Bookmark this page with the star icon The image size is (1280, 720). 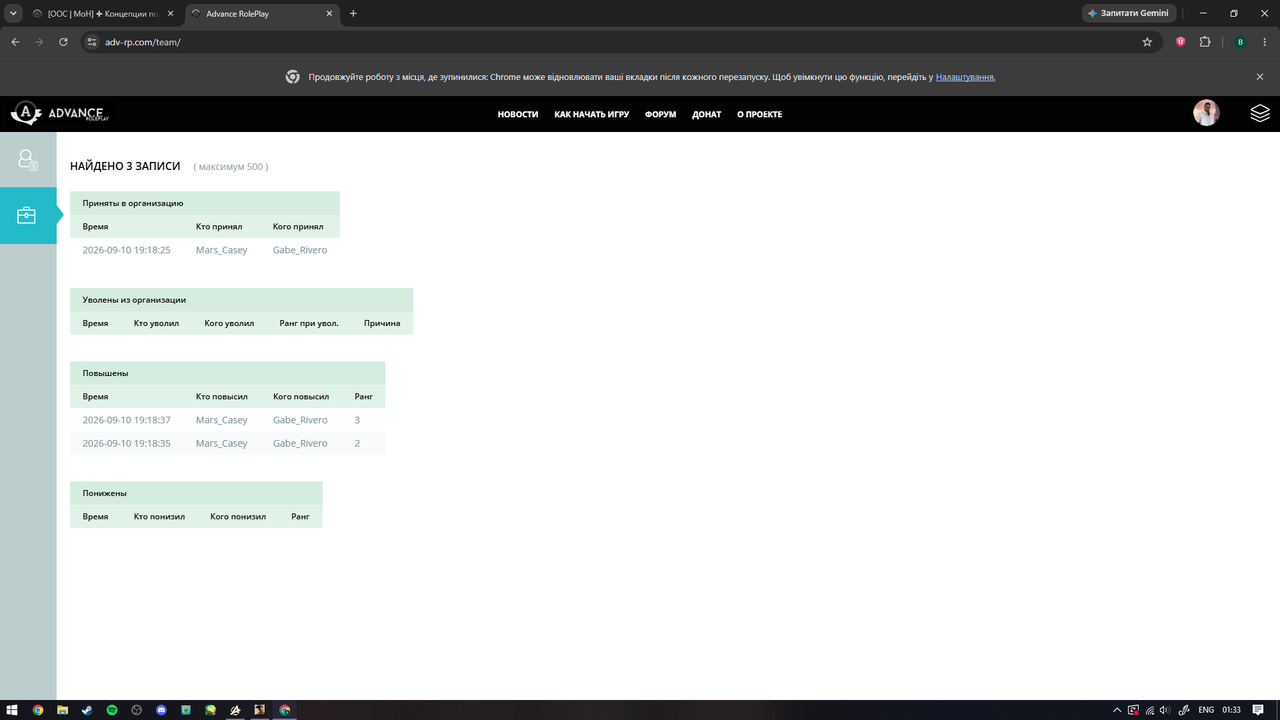point(1147,42)
